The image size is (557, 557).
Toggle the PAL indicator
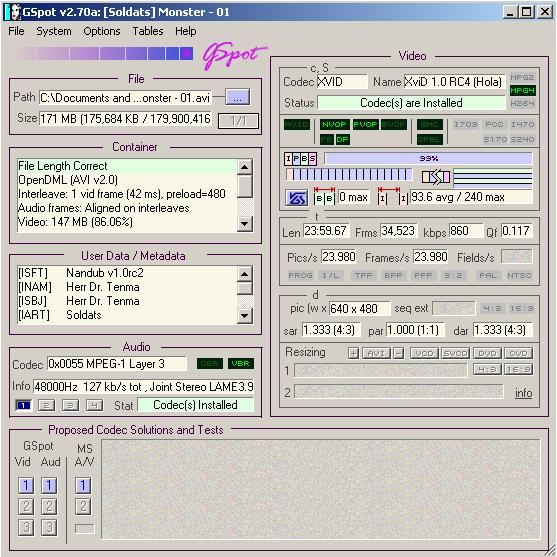coord(488,275)
